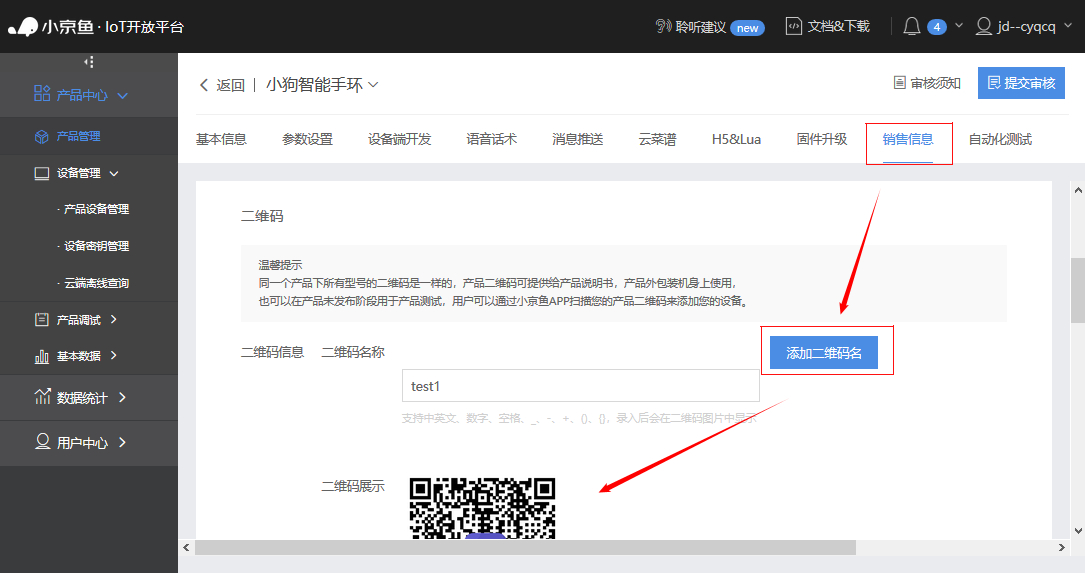Screen dimensions: 1085x573
Task: Open the 小狗智能手环 product dropdown
Action: pyautogui.click(x=373, y=85)
